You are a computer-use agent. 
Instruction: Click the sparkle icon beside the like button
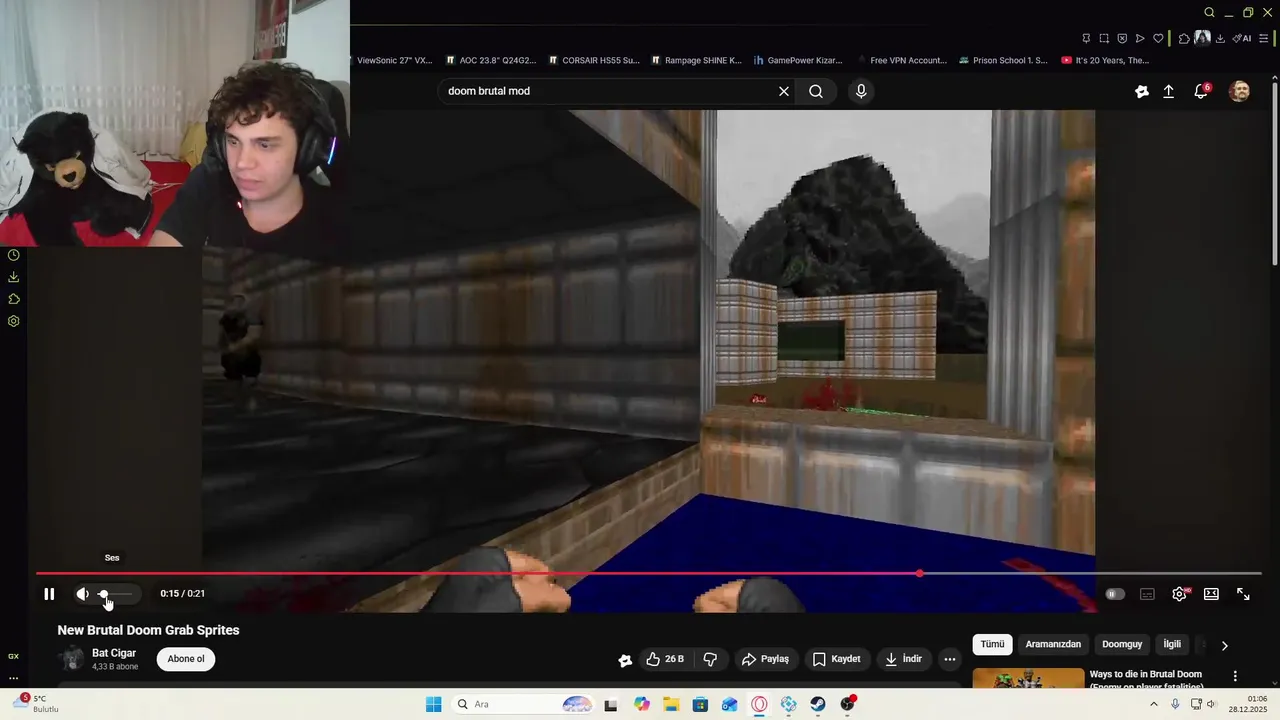pyautogui.click(x=625, y=660)
